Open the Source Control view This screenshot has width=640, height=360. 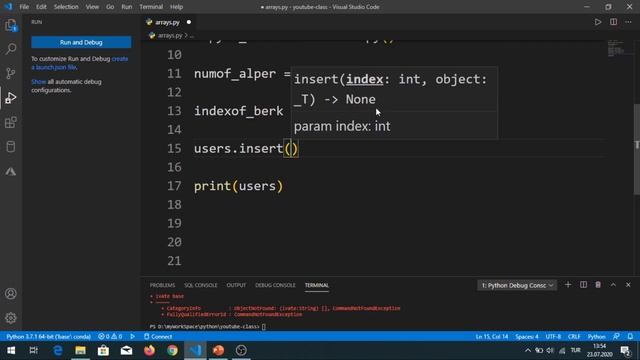click(11, 73)
